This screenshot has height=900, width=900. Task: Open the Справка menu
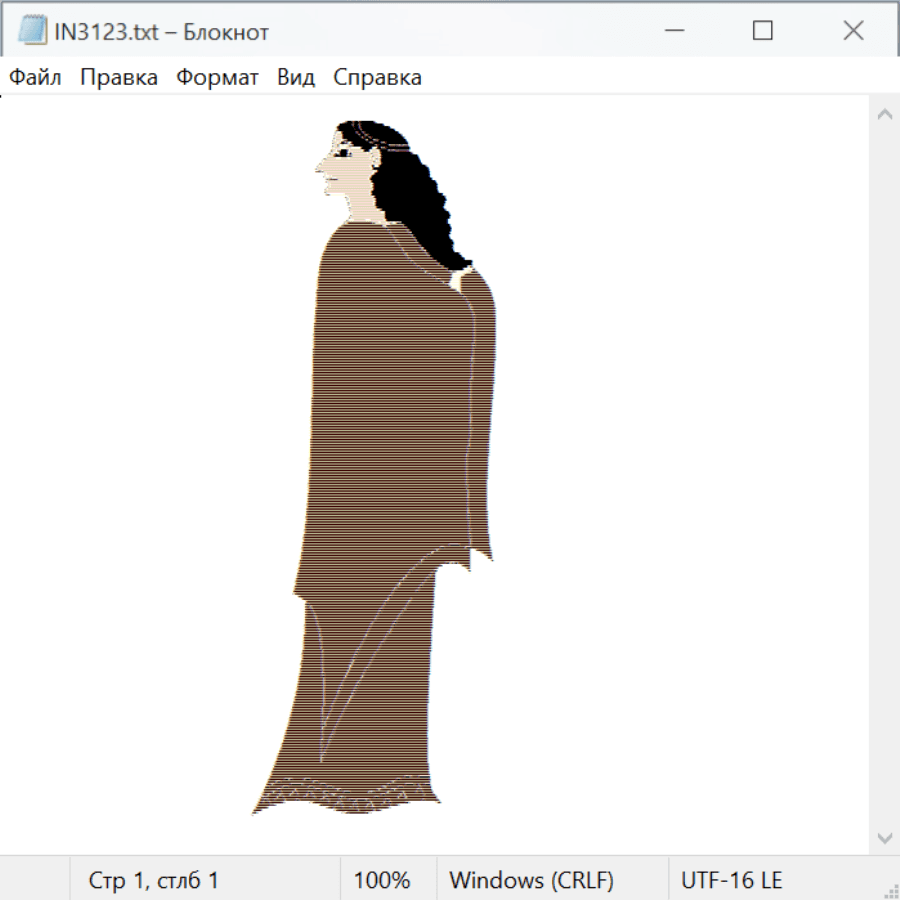[377, 77]
